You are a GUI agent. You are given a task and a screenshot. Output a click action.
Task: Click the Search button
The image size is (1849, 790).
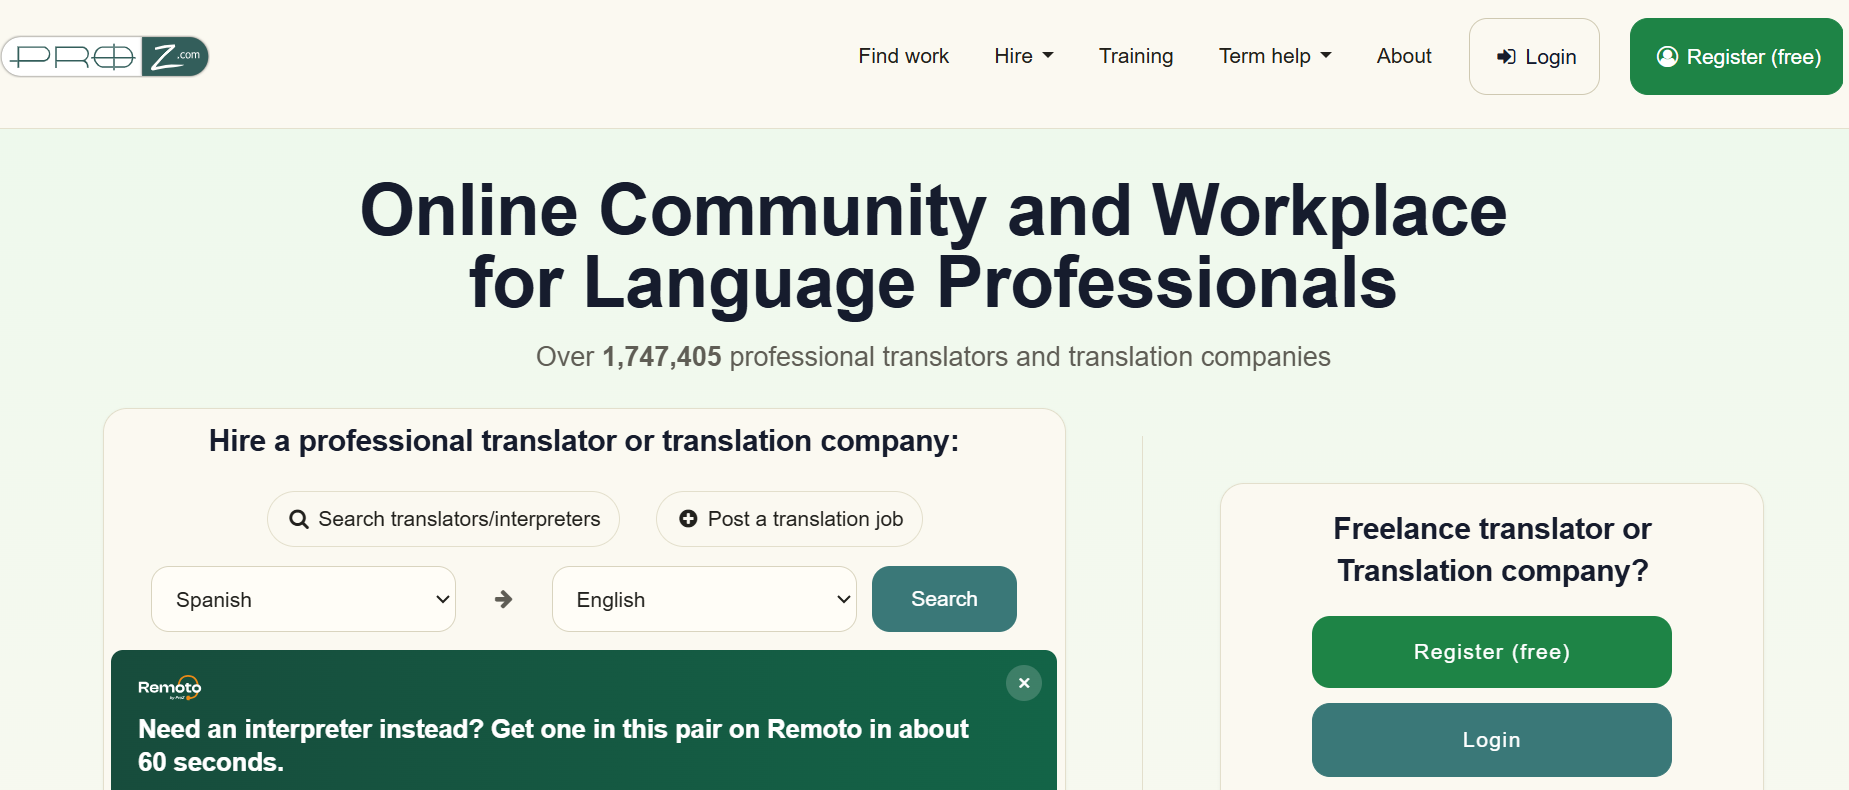pyautogui.click(x=944, y=599)
